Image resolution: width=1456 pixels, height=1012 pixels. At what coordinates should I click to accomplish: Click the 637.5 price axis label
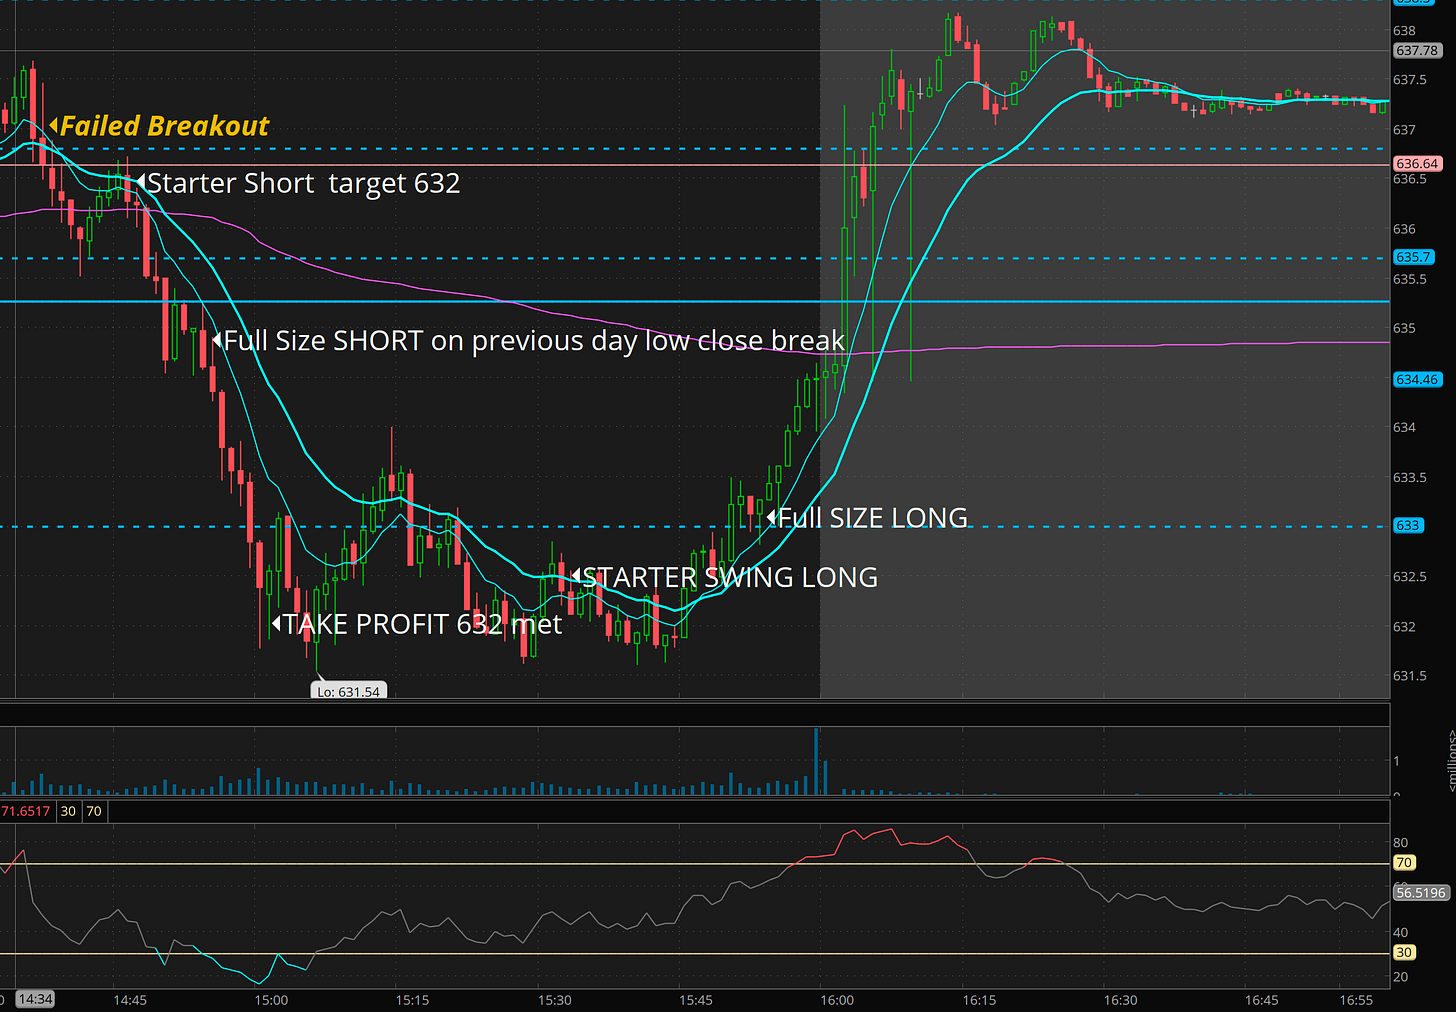click(1410, 80)
